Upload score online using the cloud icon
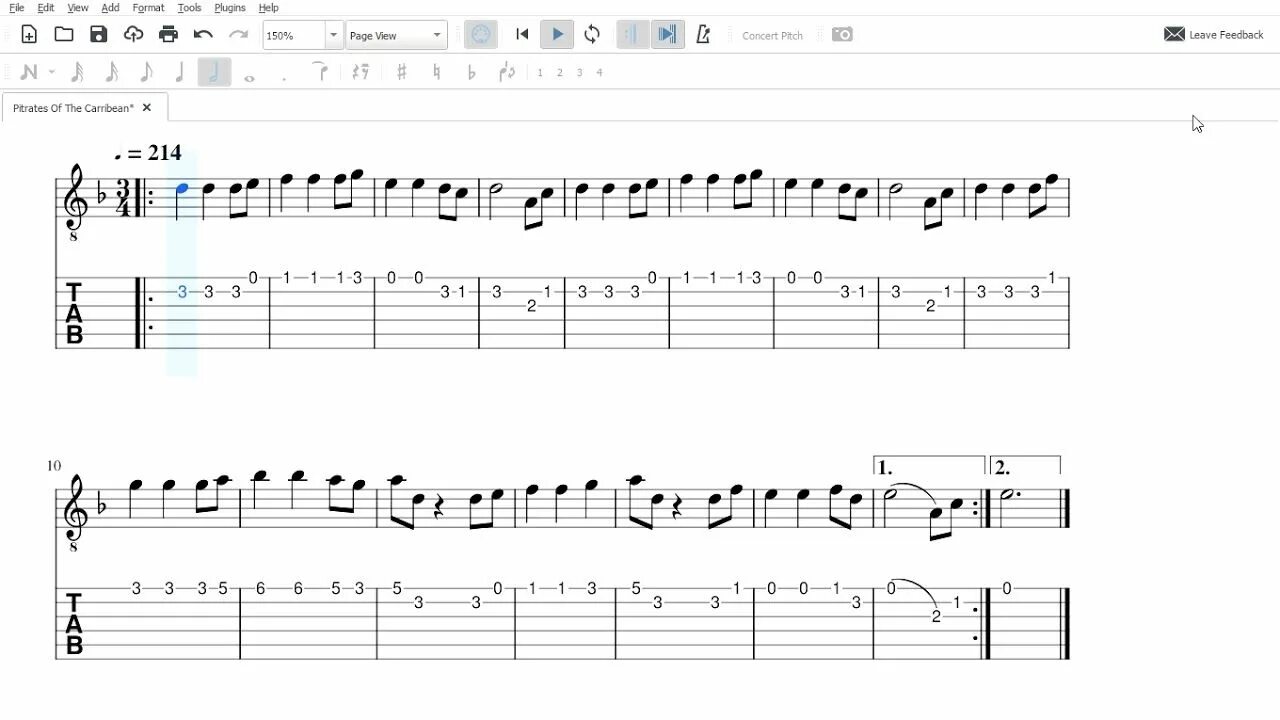The height and width of the screenshot is (720, 1280). click(133, 35)
